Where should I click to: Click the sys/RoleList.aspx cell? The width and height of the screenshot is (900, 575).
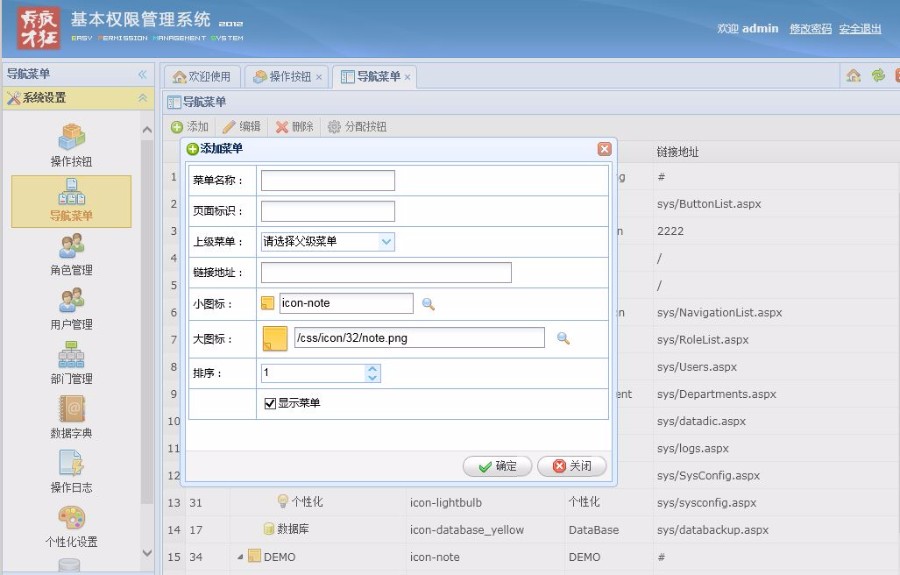point(703,340)
